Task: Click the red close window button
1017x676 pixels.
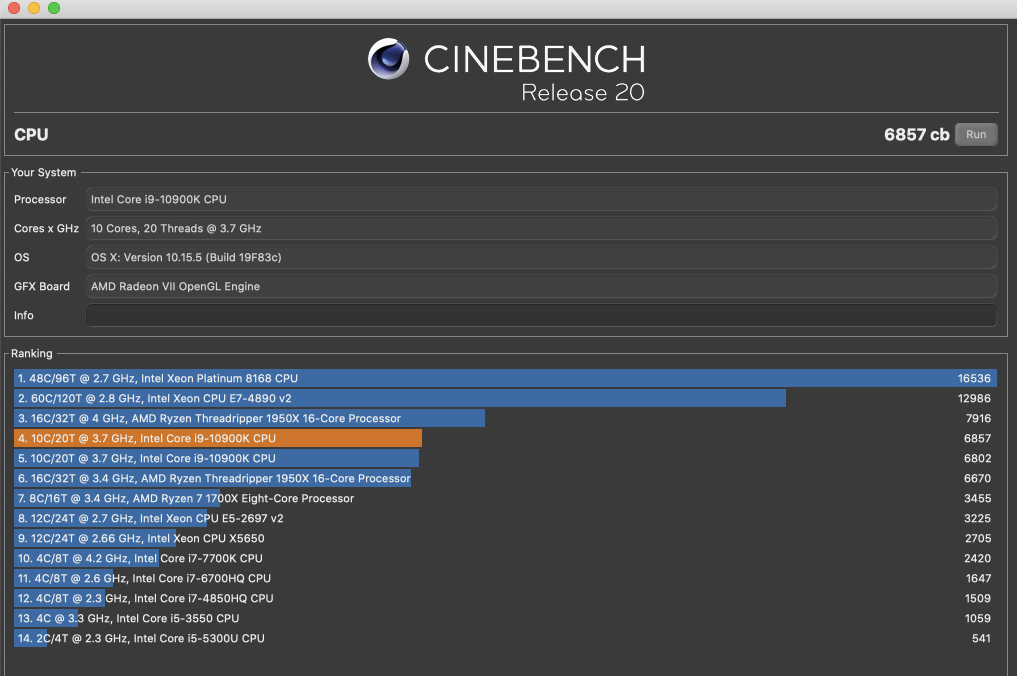Action: point(14,8)
